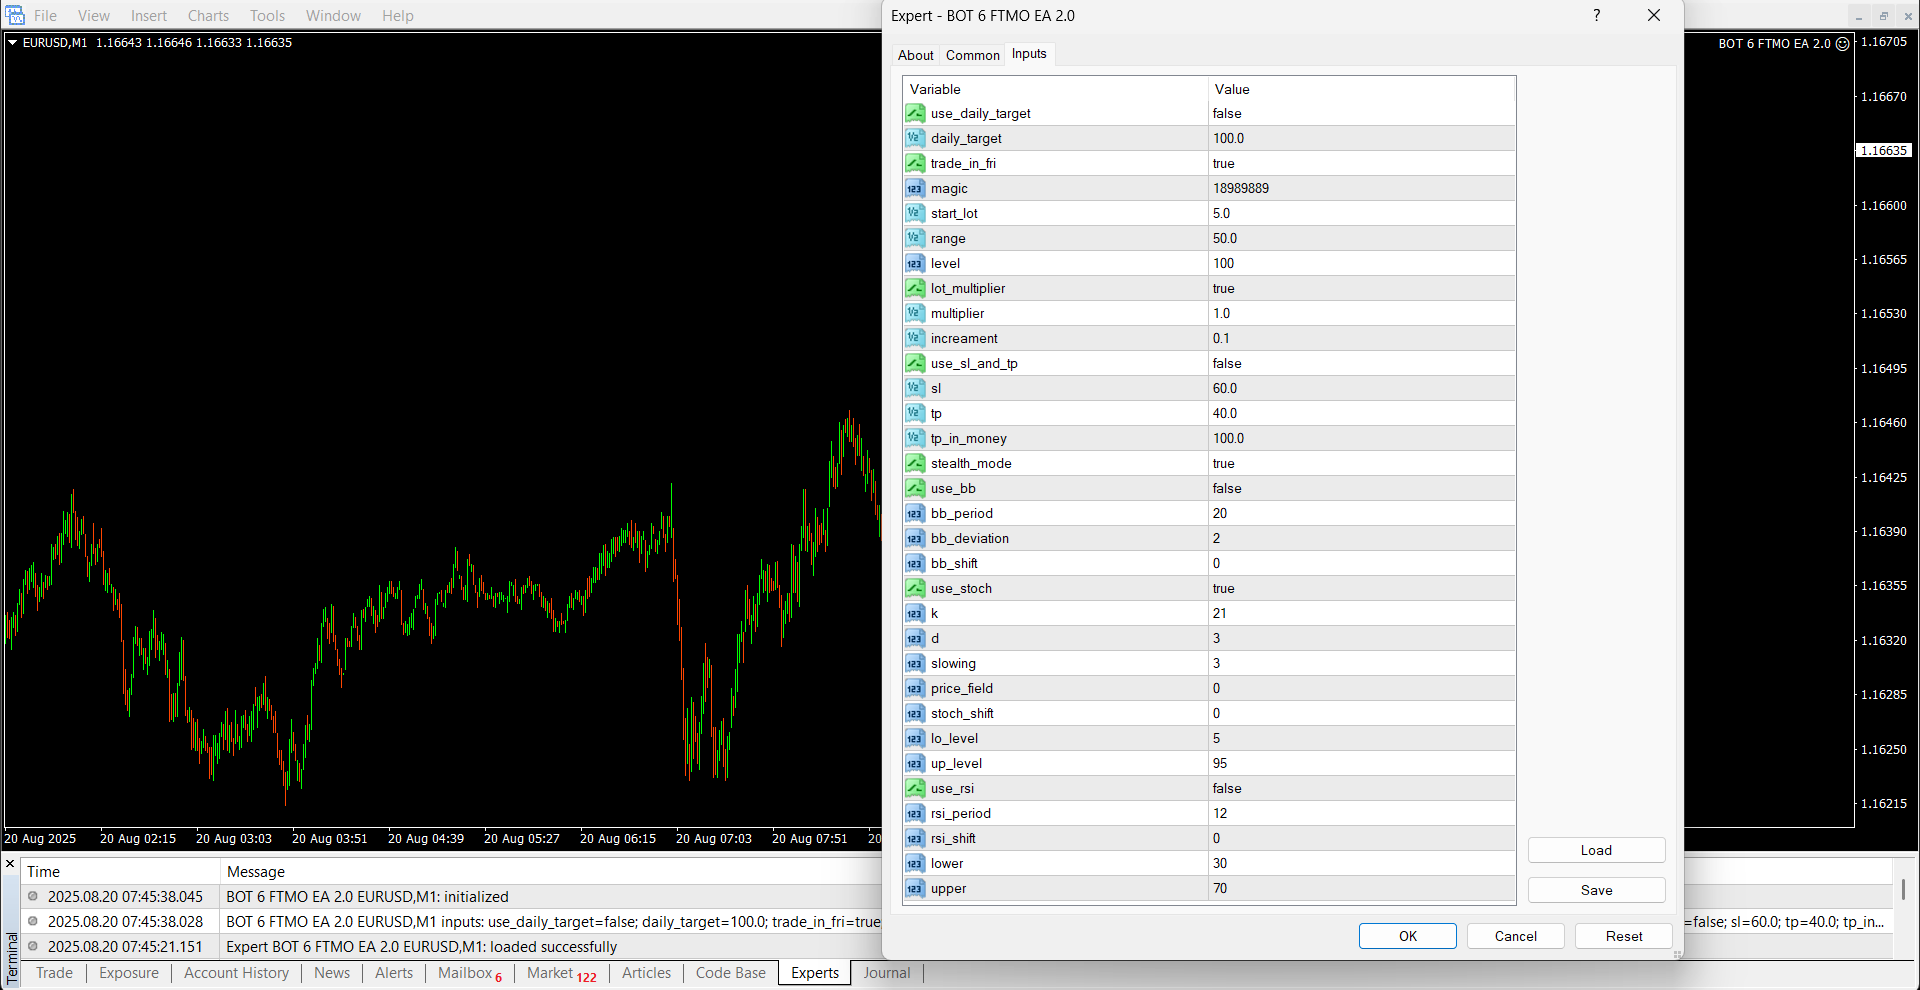The width and height of the screenshot is (1920, 990).
Task: Close the Terminal panel with the X
Action: [x=10, y=864]
